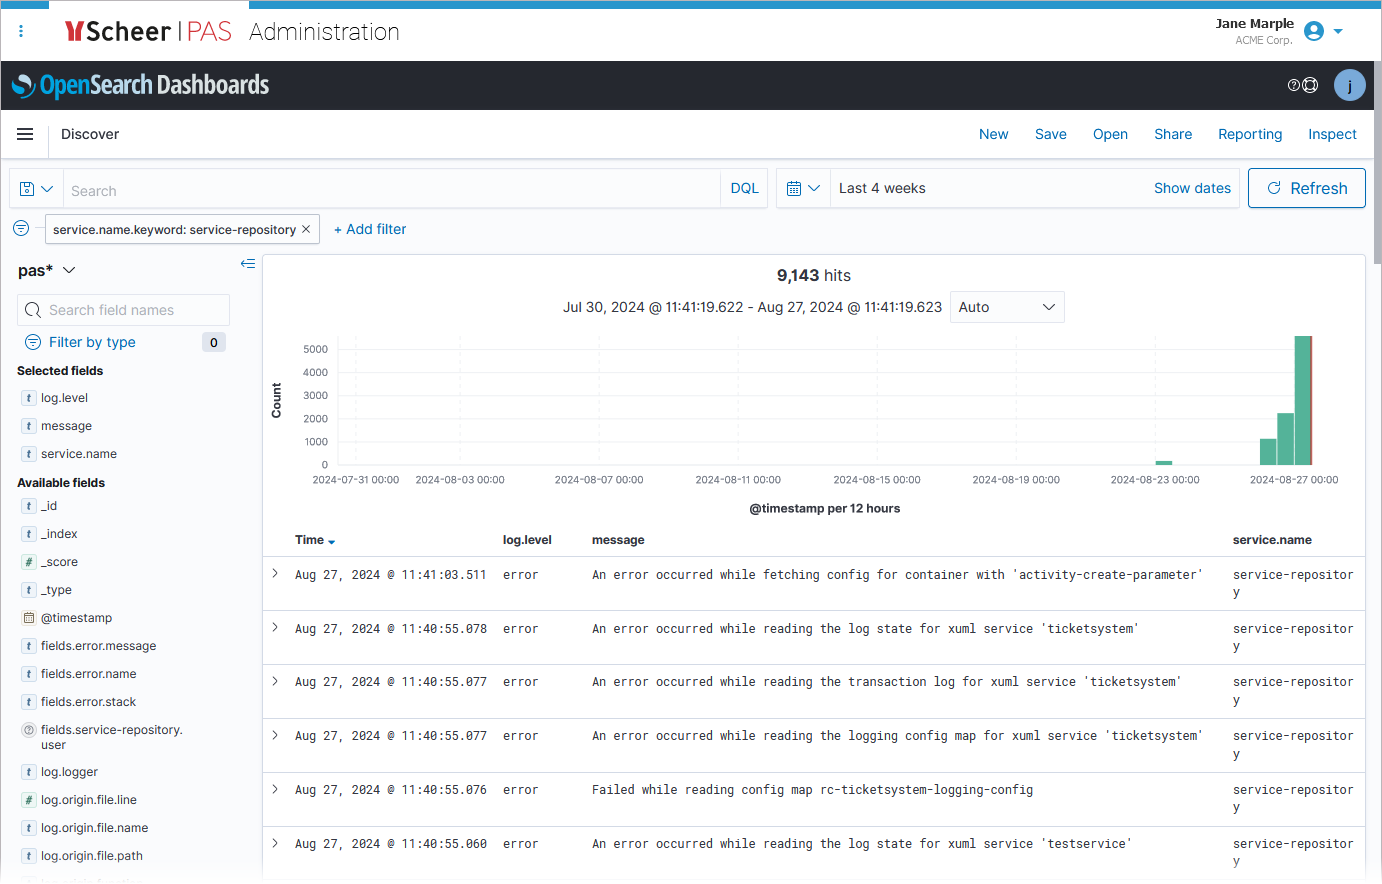The image size is (1382, 884).
Task: Click the Add filter link
Action: point(370,229)
